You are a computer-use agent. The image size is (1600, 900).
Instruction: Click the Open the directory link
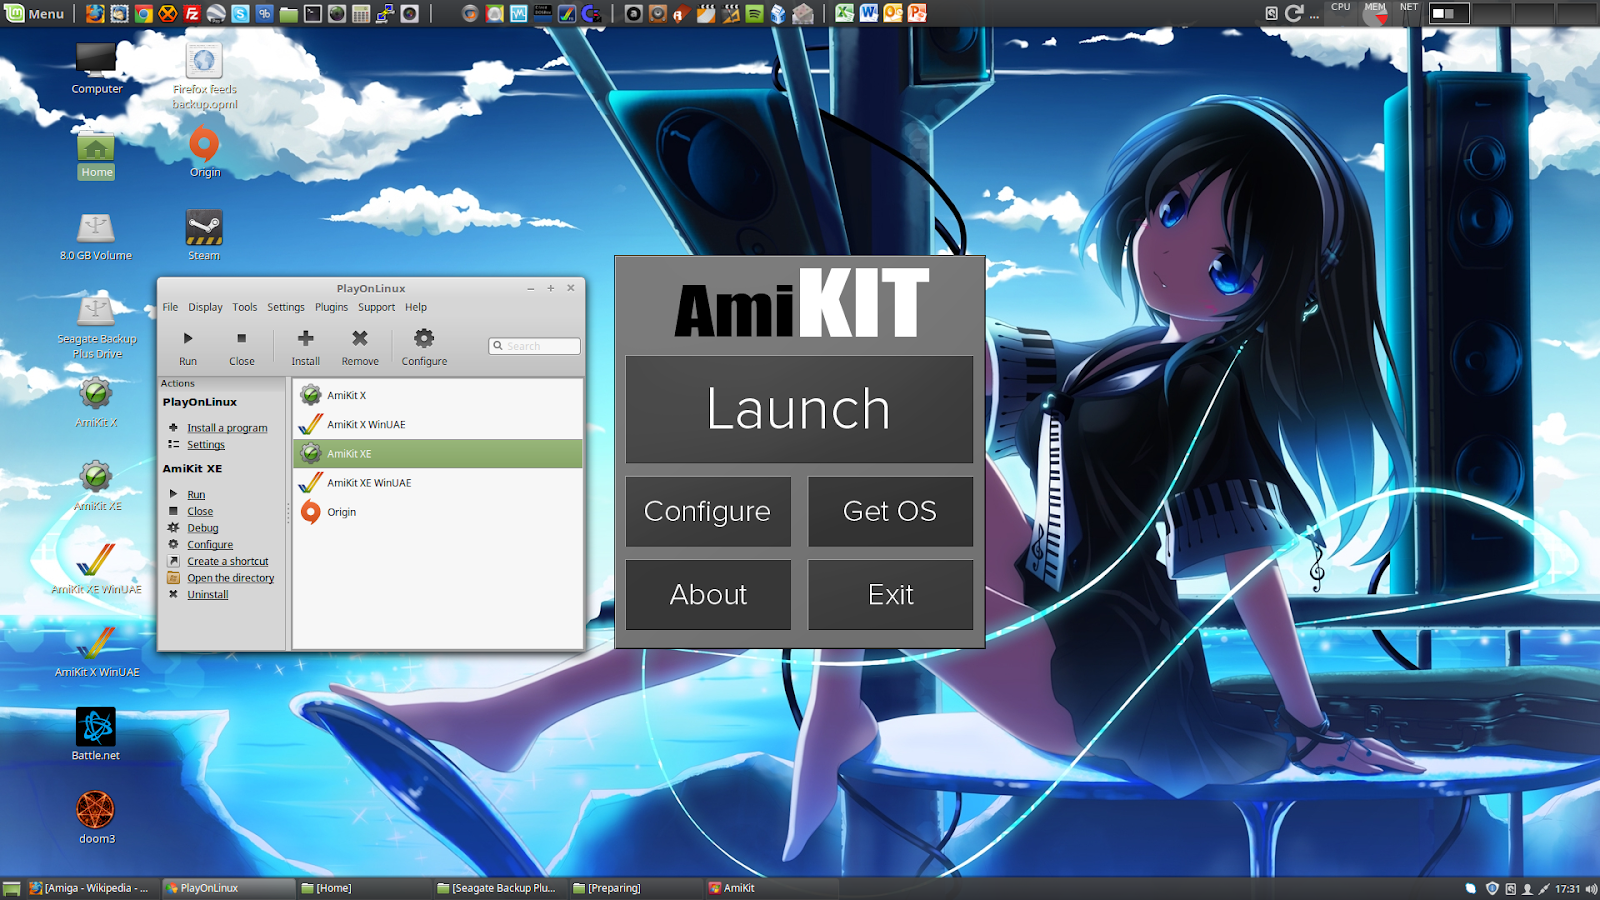pyautogui.click(x=230, y=578)
